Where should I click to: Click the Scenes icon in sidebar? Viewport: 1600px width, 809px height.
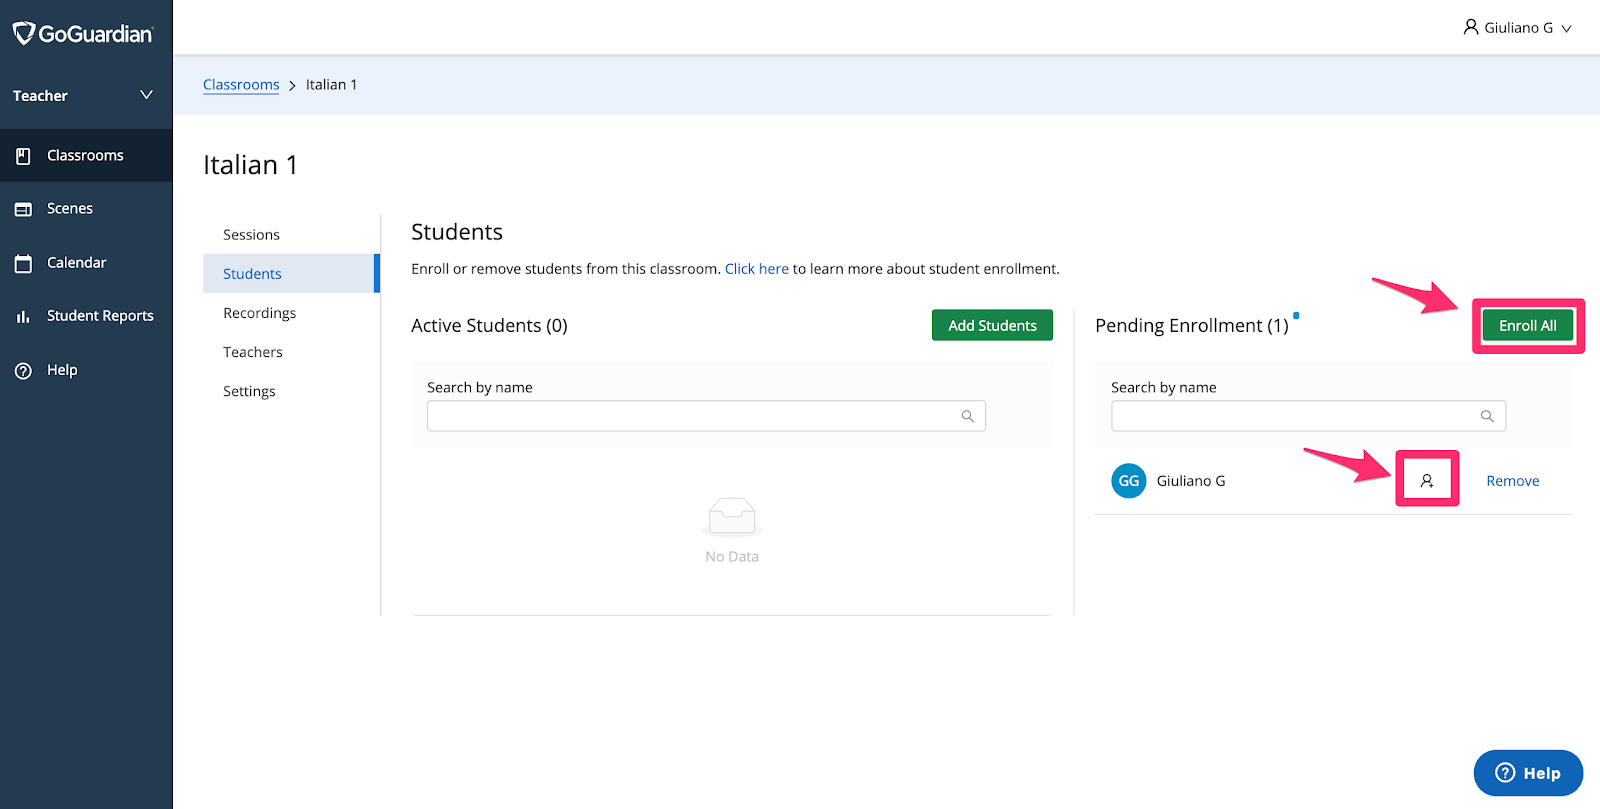23,209
